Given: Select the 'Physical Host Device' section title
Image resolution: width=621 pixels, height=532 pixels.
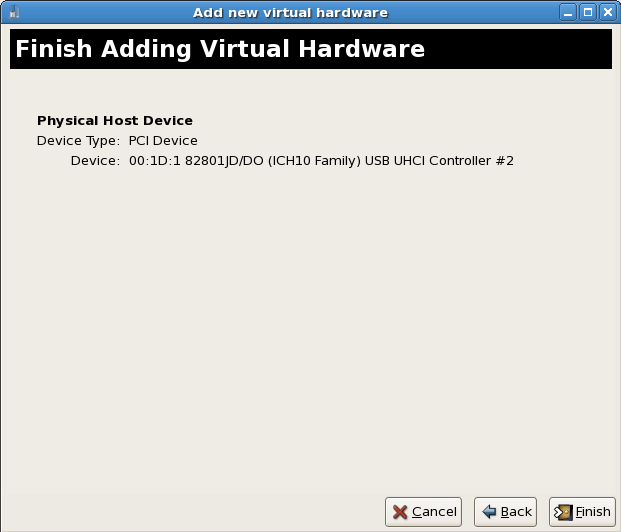Looking at the screenshot, I should coord(115,121).
